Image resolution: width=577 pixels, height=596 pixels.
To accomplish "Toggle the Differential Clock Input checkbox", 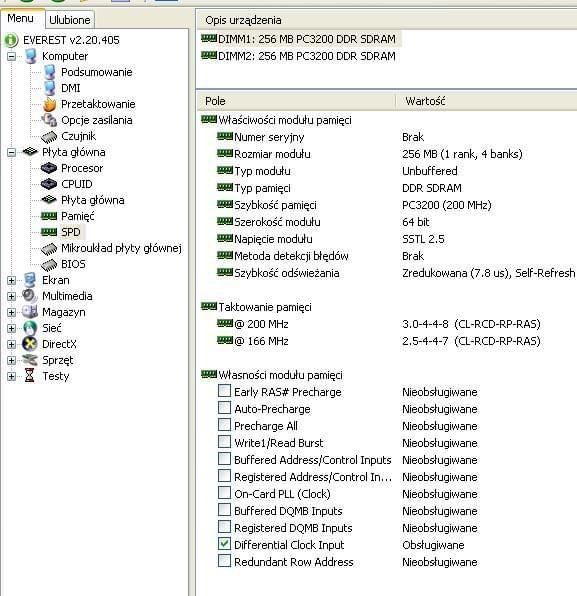I will tap(224, 544).
